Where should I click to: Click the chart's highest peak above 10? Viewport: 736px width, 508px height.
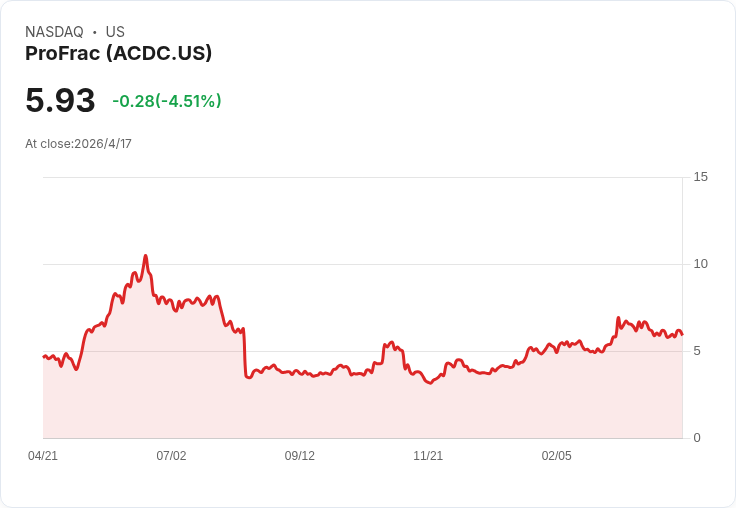coord(146,256)
